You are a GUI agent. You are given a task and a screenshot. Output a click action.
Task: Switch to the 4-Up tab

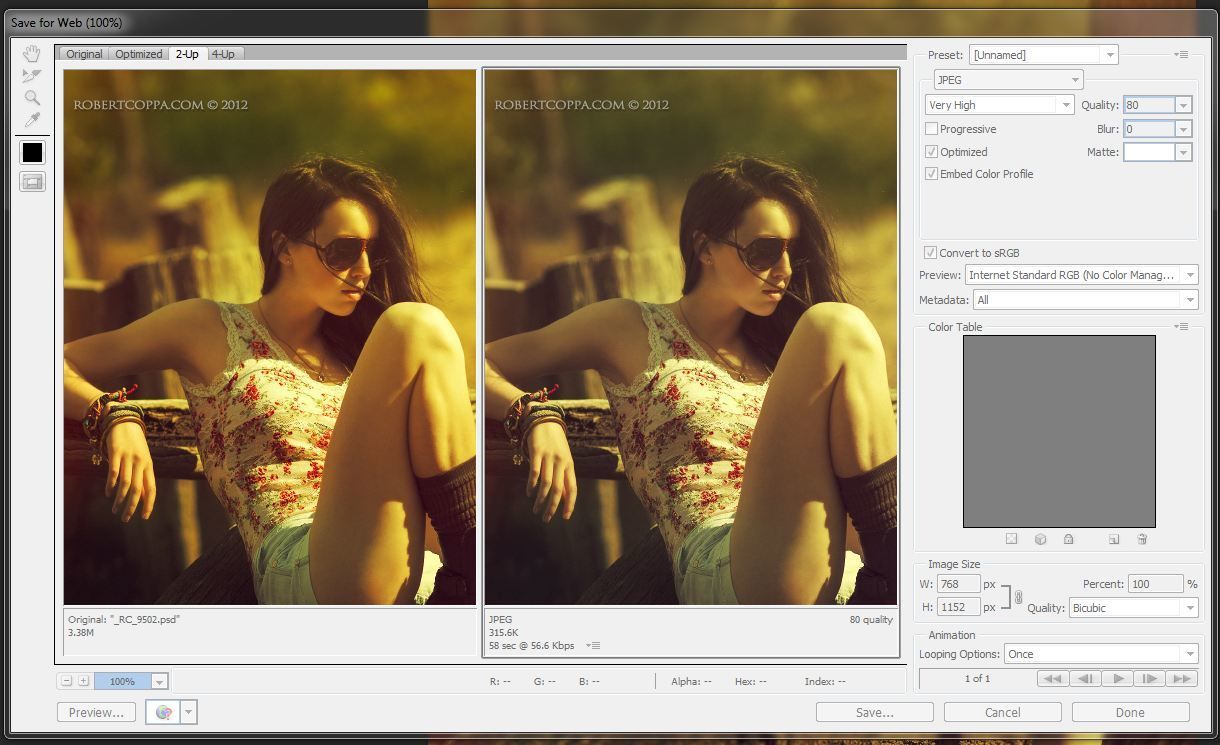(x=223, y=54)
